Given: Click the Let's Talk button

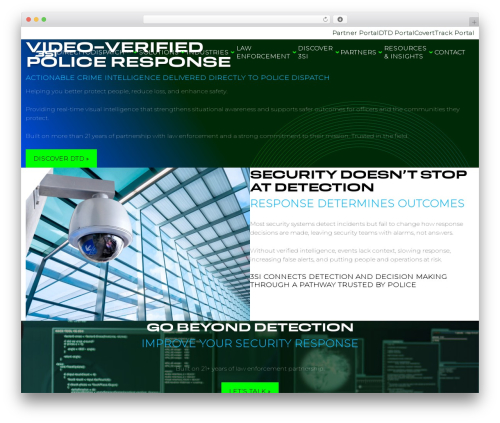Looking at the screenshot, I should pyautogui.click(x=250, y=388).
